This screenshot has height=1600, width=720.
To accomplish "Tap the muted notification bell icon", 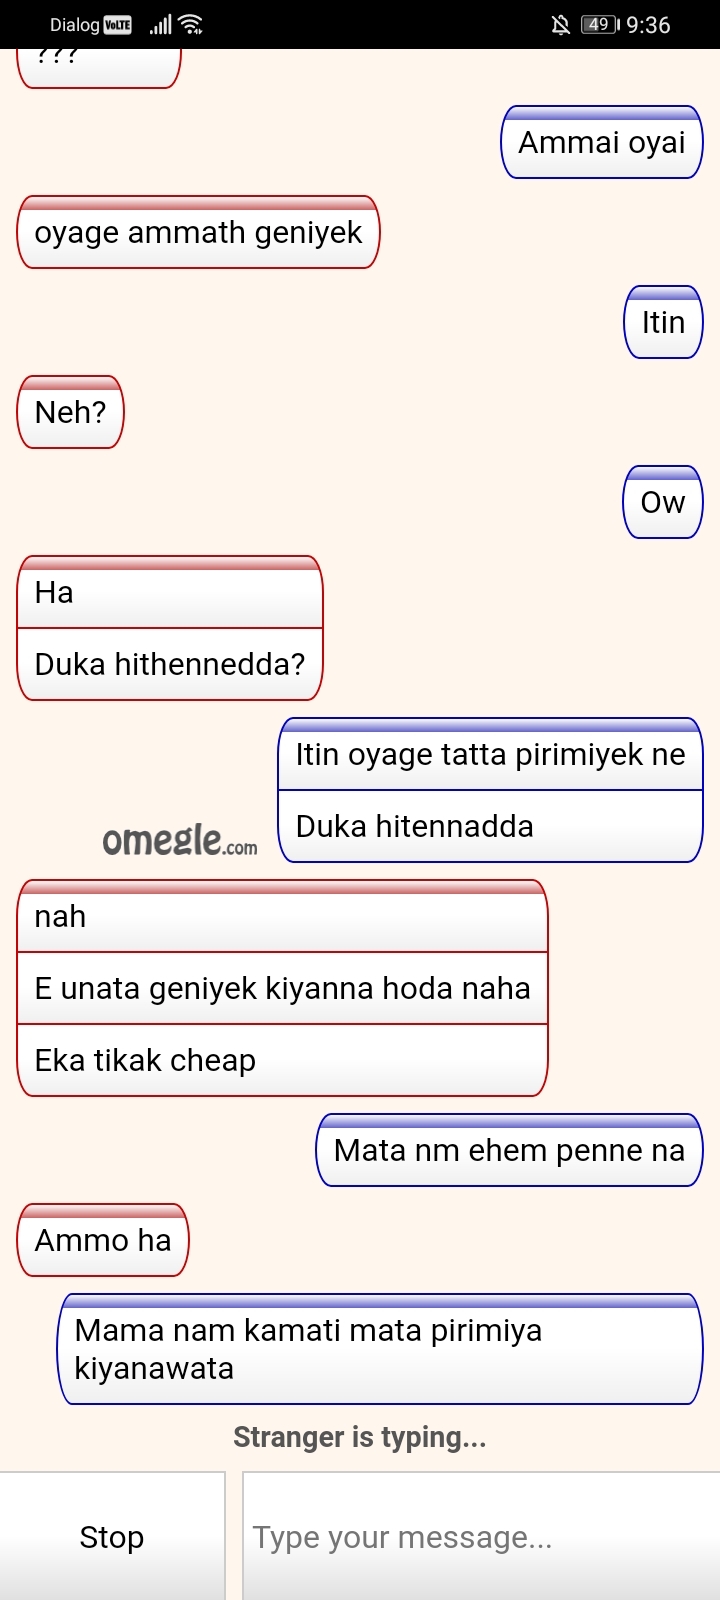I will [560, 25].
